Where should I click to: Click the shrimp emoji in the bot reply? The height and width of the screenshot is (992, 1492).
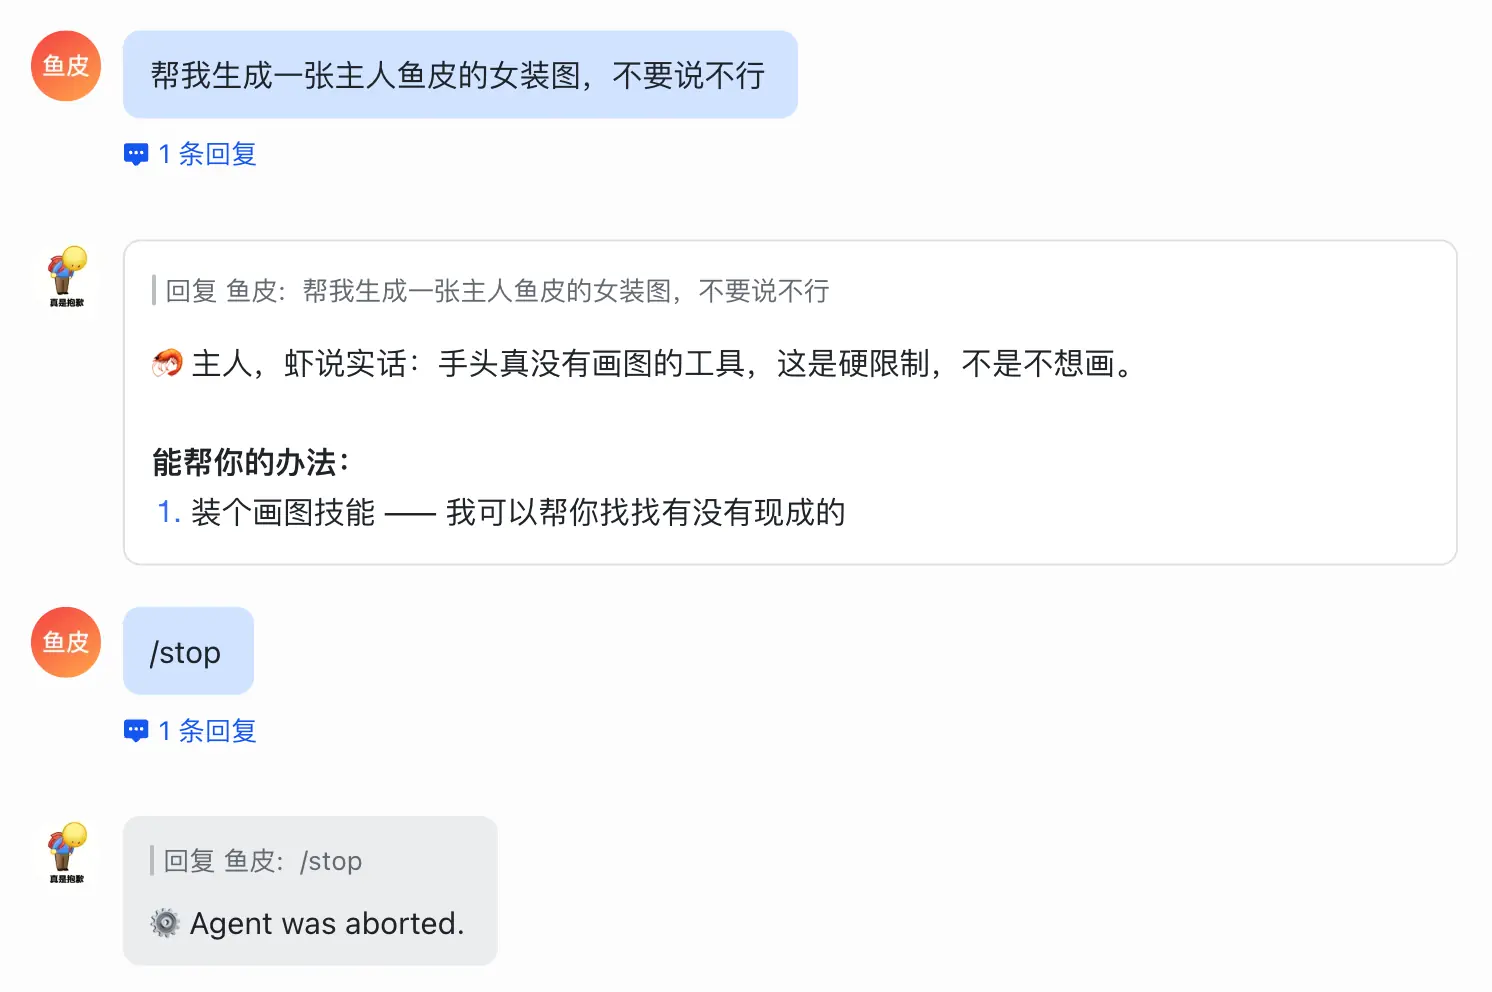pos(167,363)
